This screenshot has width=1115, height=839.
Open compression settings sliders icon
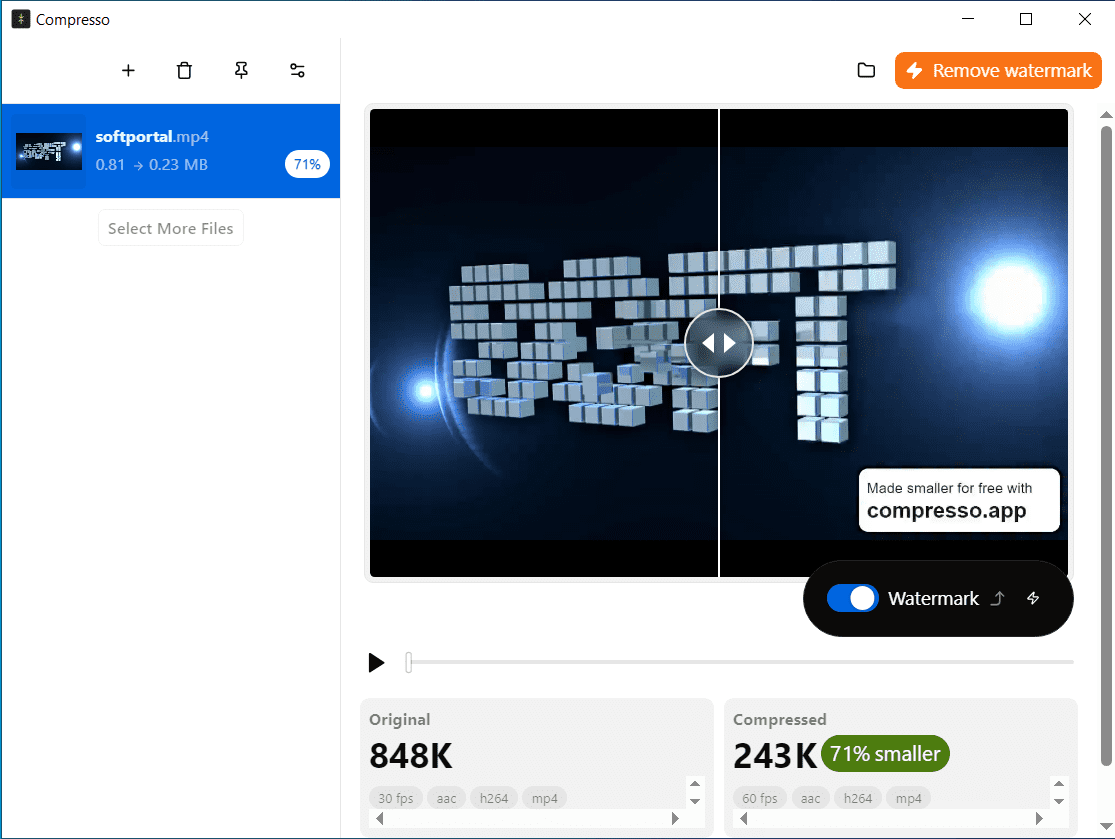point(297,70)
